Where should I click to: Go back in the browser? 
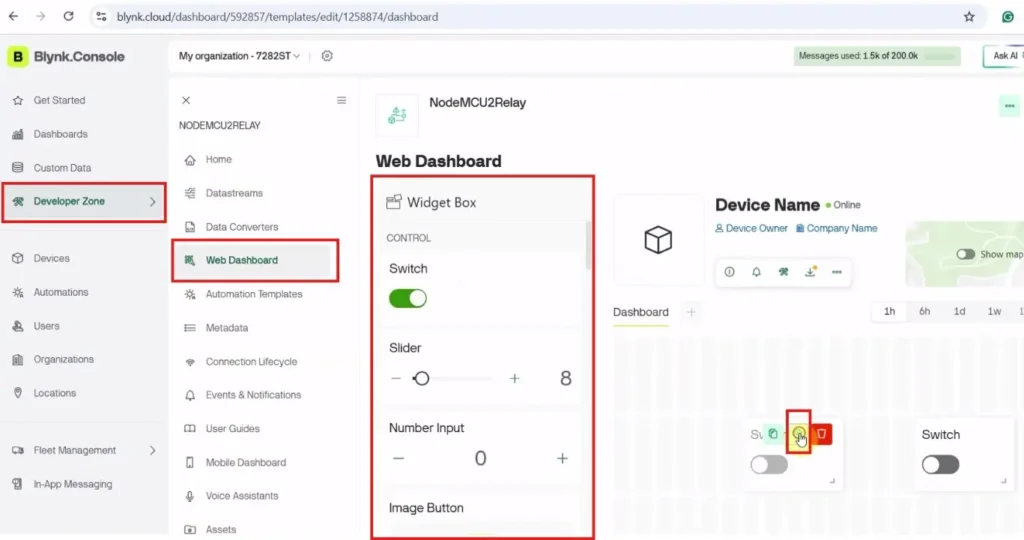(14, 16)
